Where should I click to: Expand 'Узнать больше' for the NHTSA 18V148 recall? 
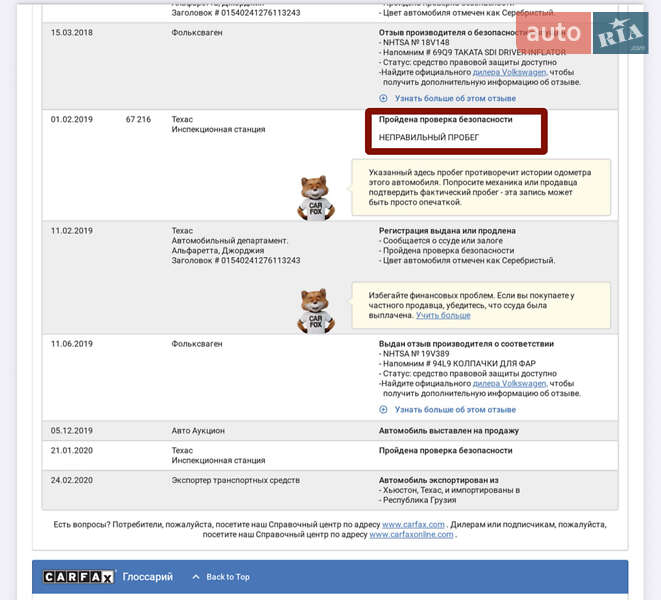[x=455, y=98]
